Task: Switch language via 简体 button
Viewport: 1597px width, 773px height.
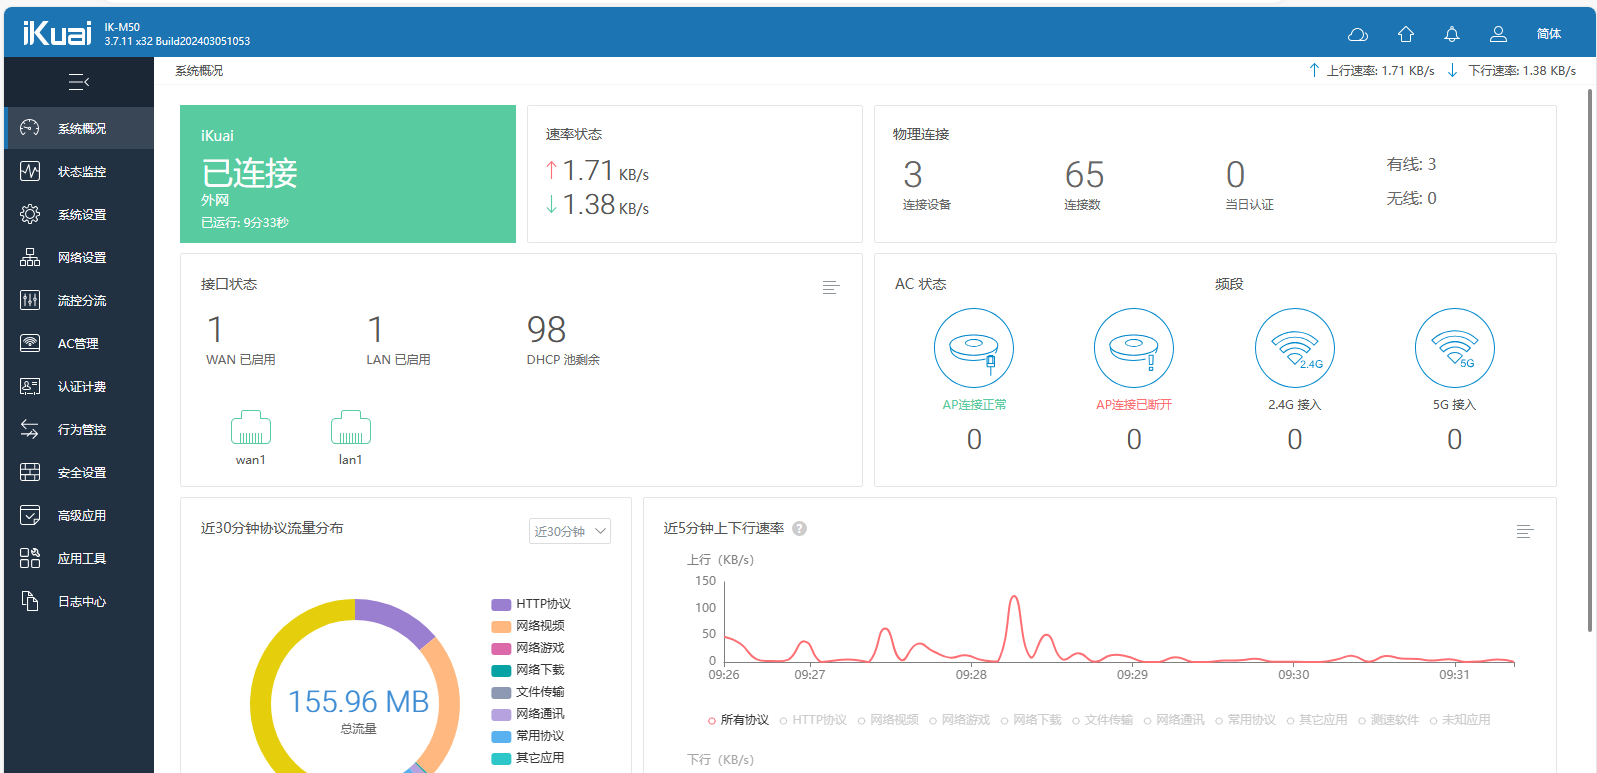Action: click(x=1549, y=34)
